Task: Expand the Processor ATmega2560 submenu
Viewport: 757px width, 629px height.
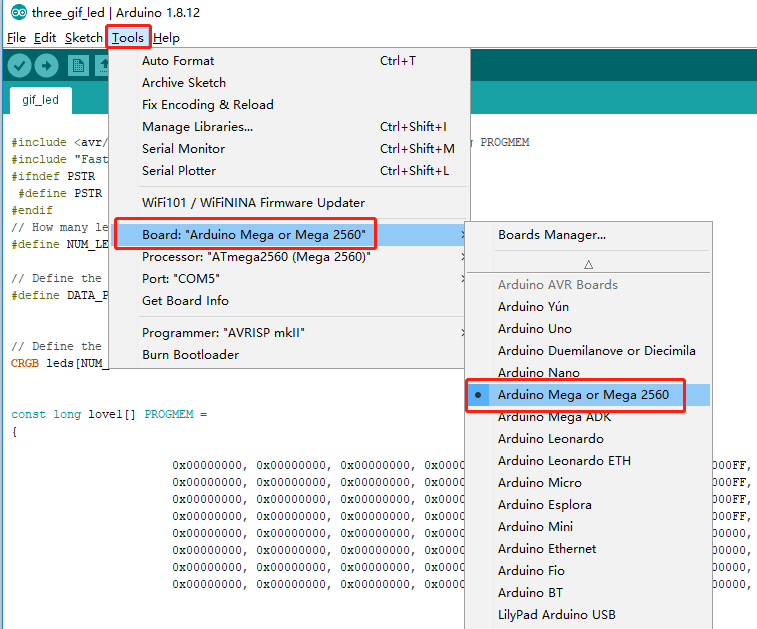Action: pos(256,257)
